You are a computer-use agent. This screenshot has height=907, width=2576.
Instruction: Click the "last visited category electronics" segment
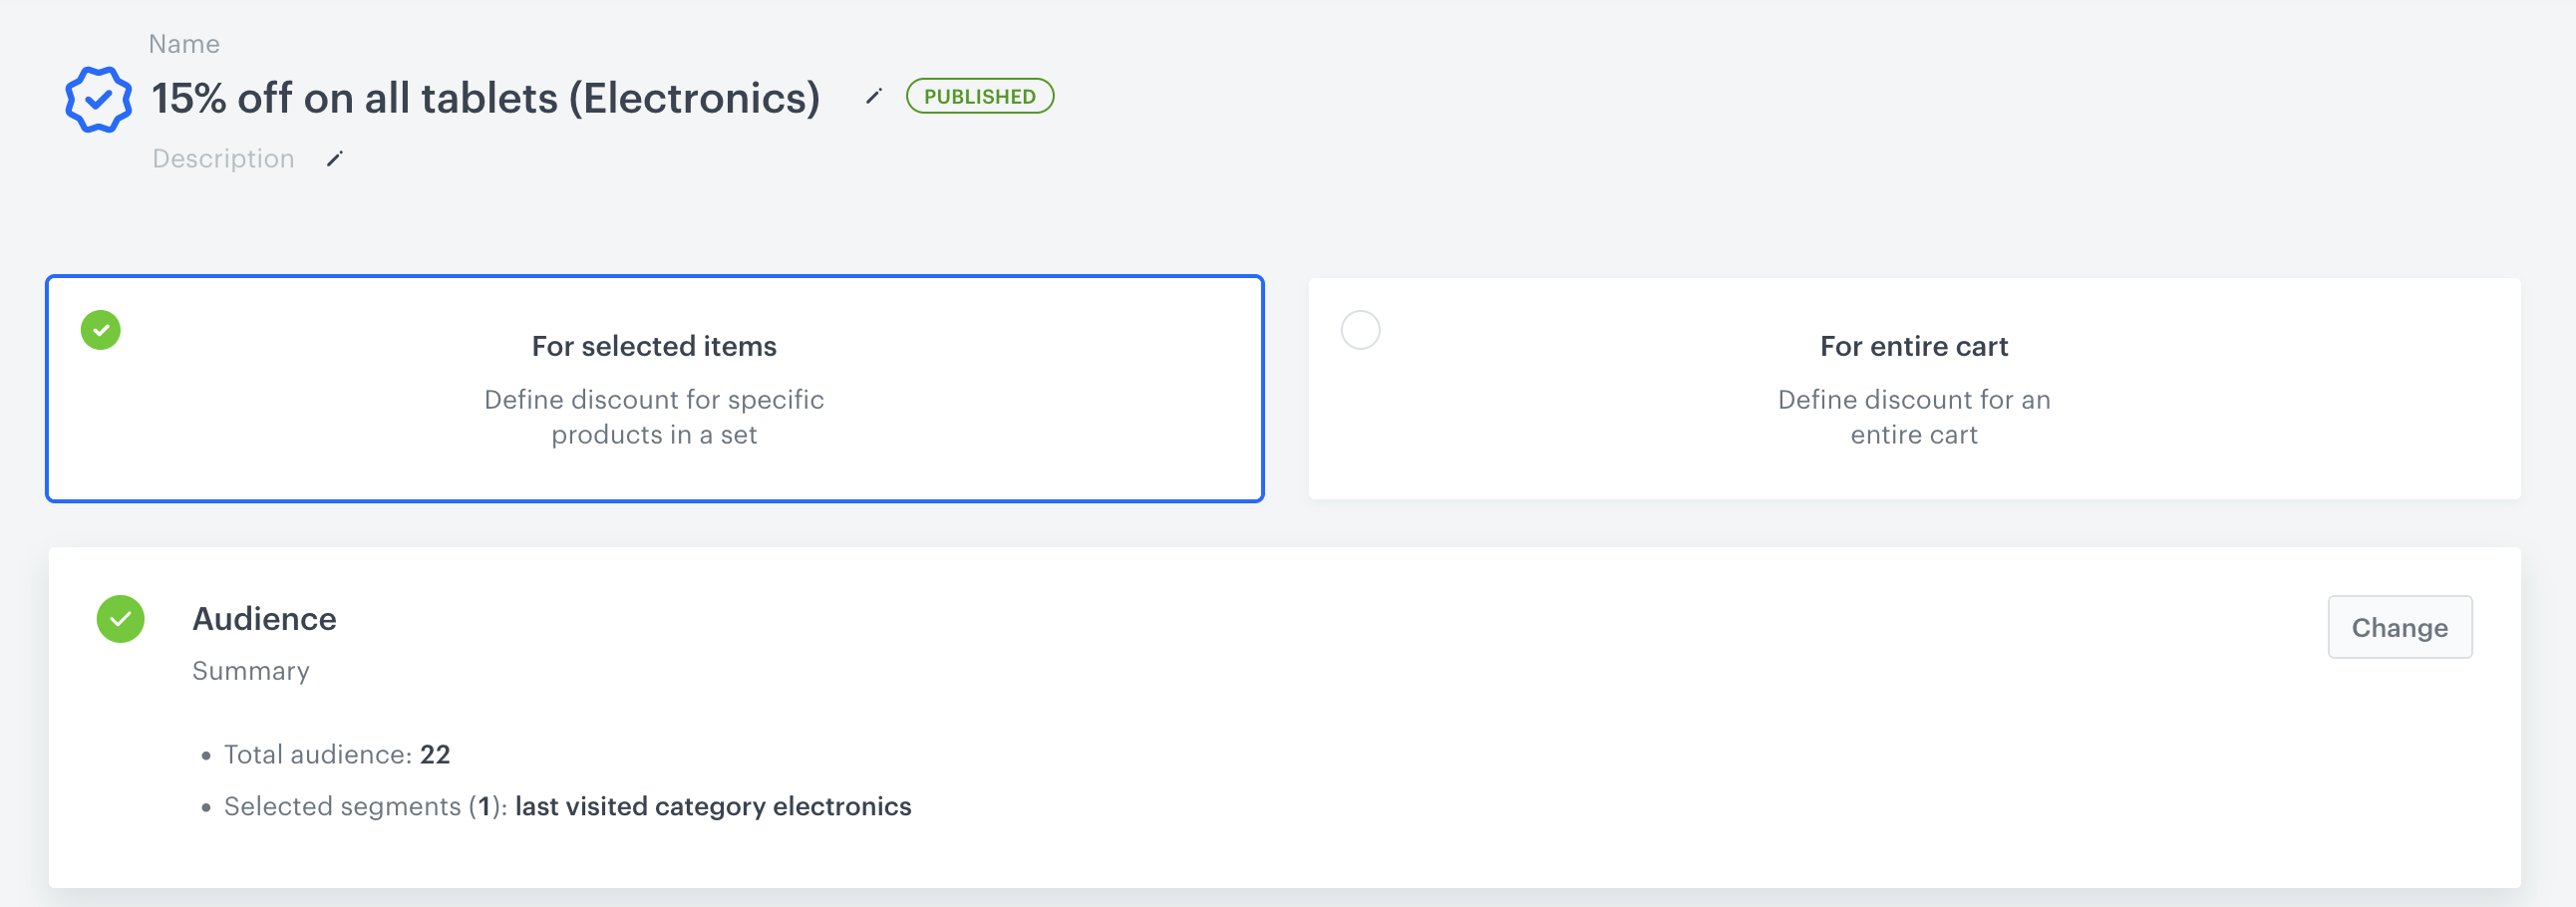pyautogui.click(x=713, y=806)
